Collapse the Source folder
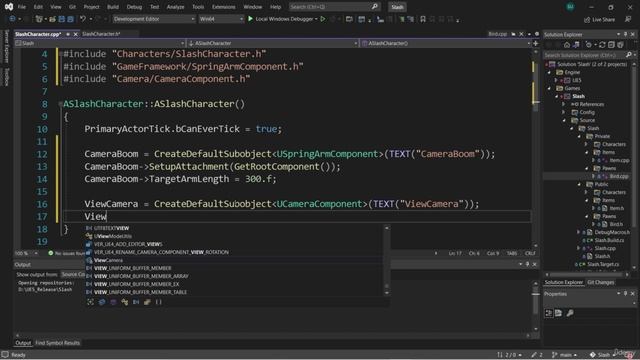The image size is (640, 360). coord(564,120)
